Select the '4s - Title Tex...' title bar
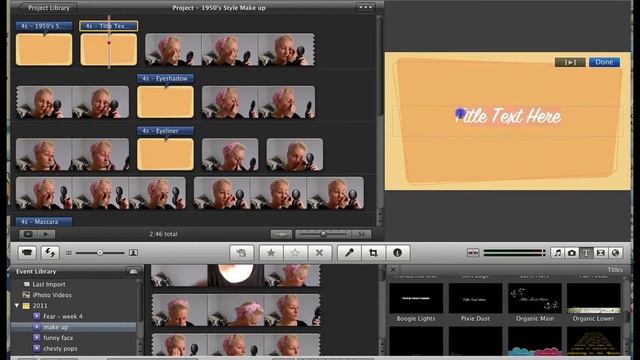The image size is (640, 360). (109, 26)
